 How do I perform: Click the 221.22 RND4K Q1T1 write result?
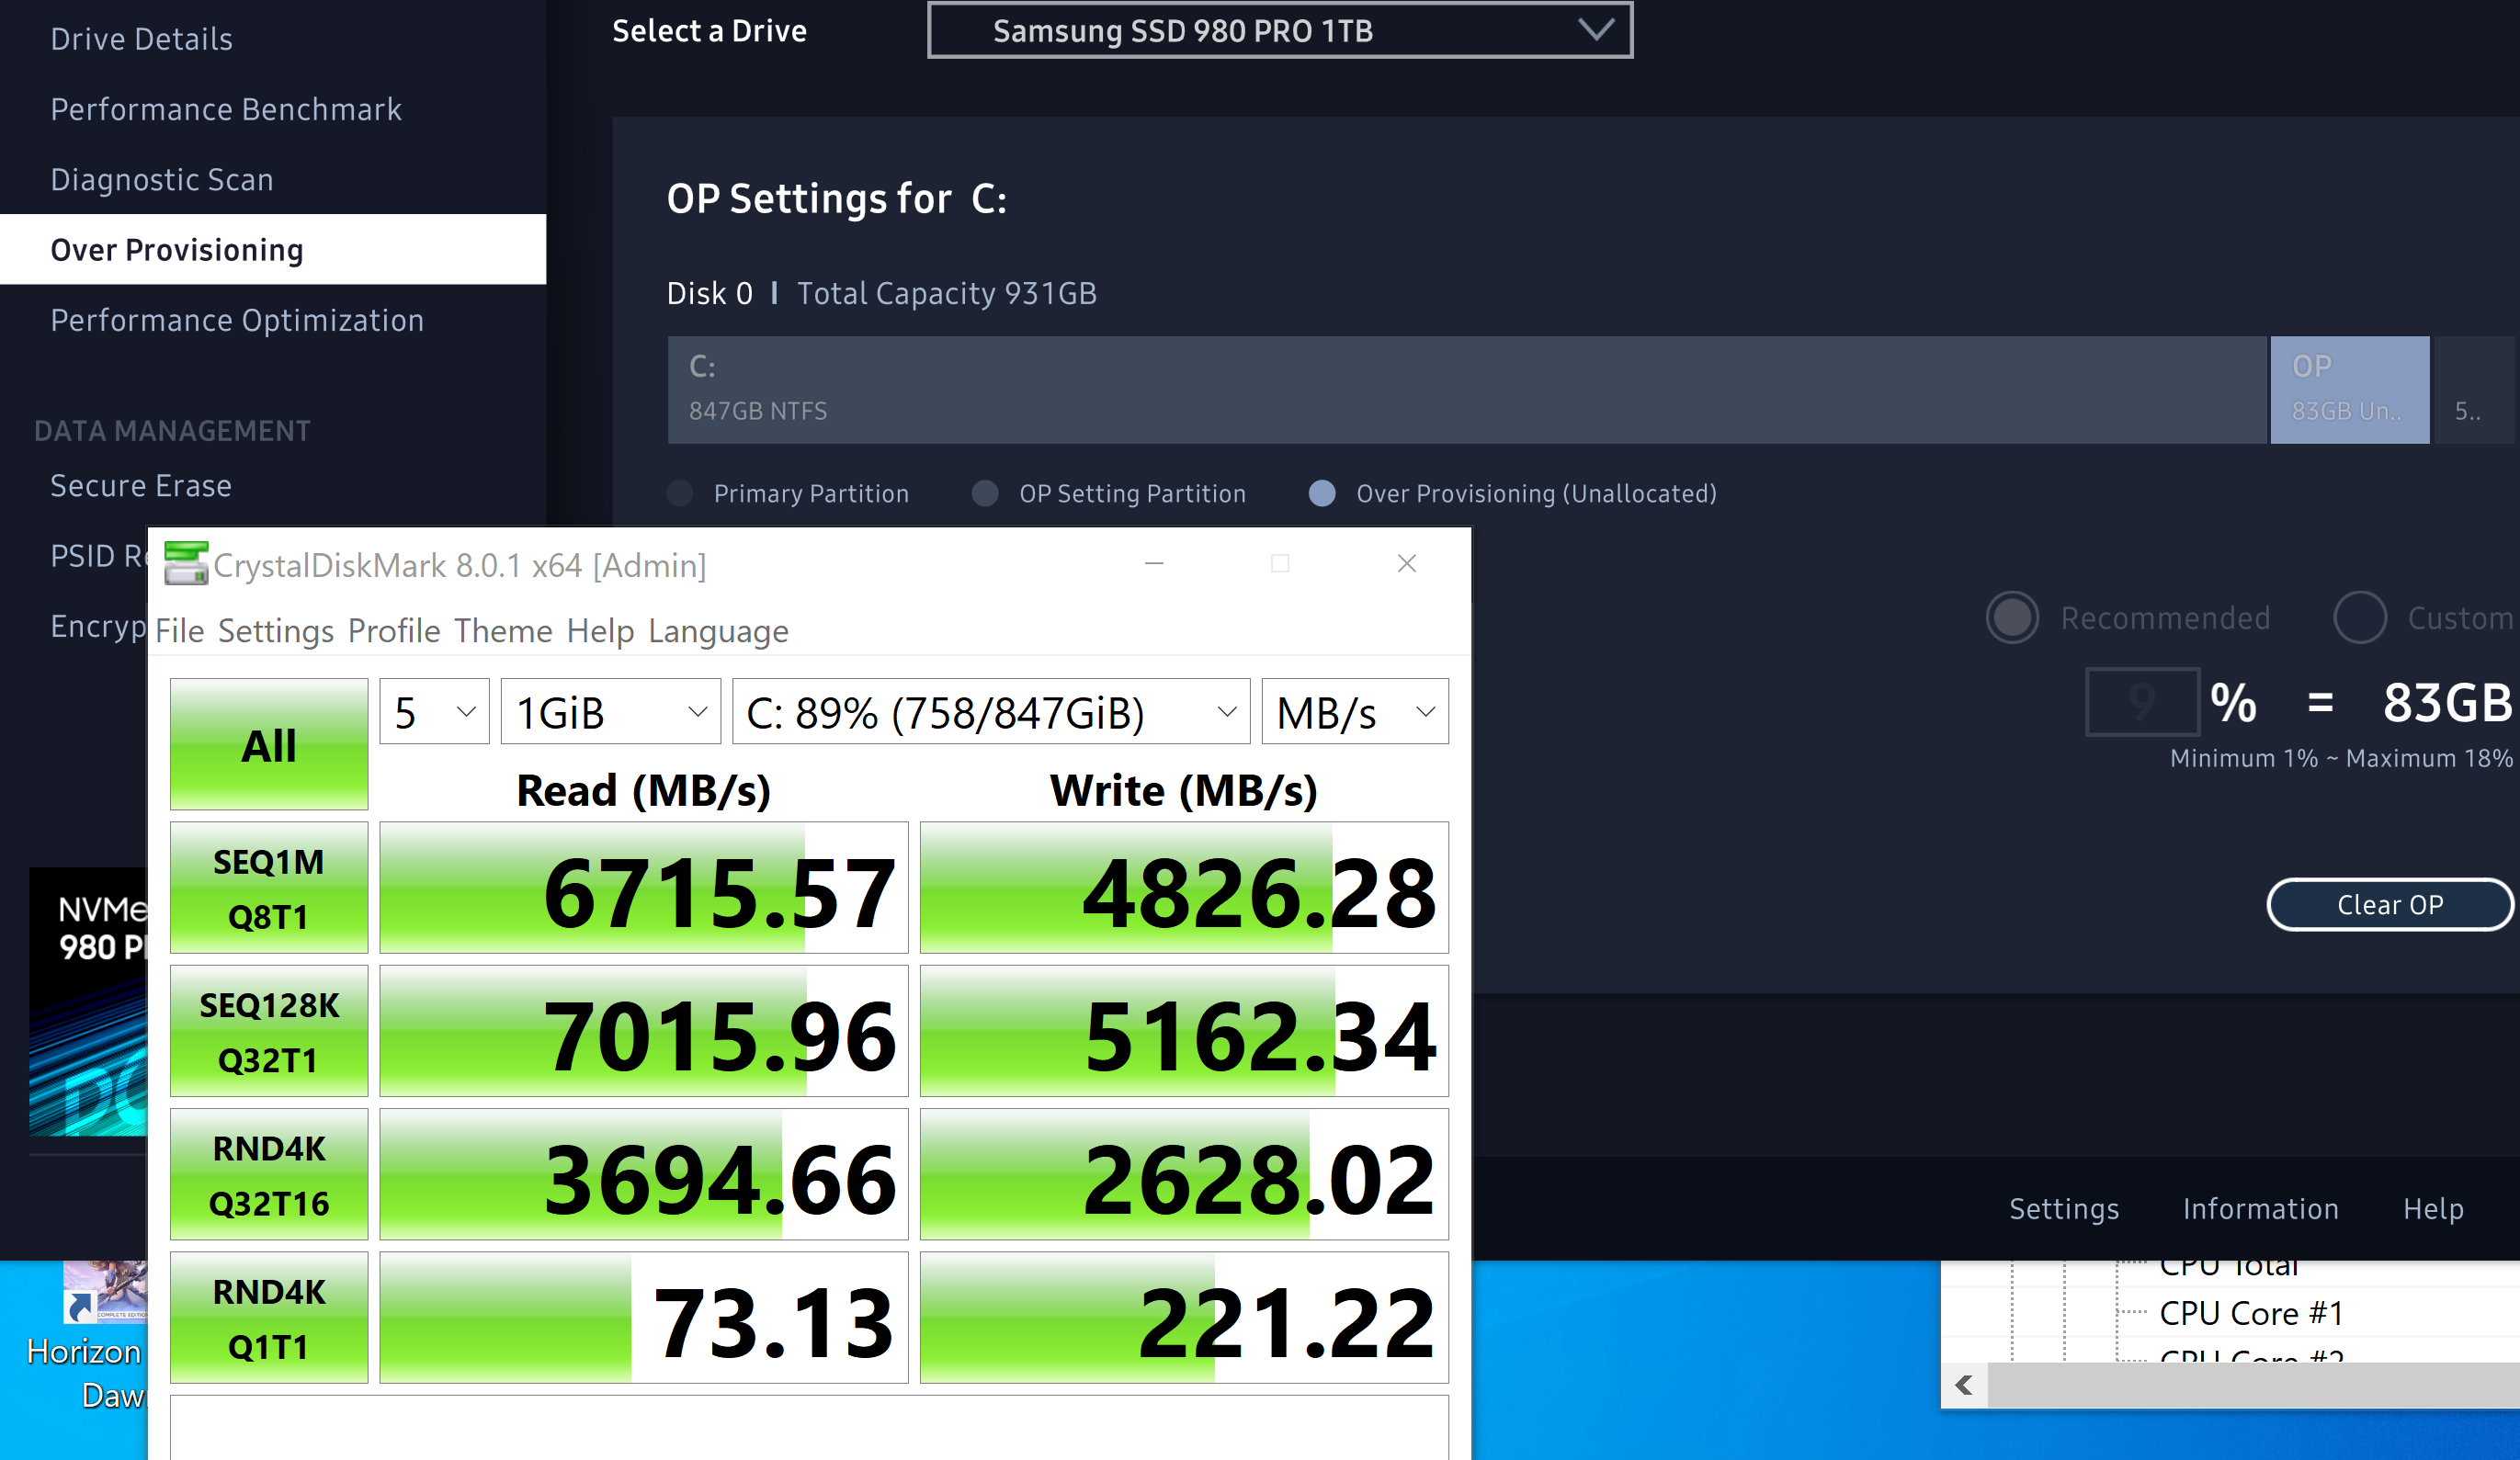[x=1184, y=1318]
